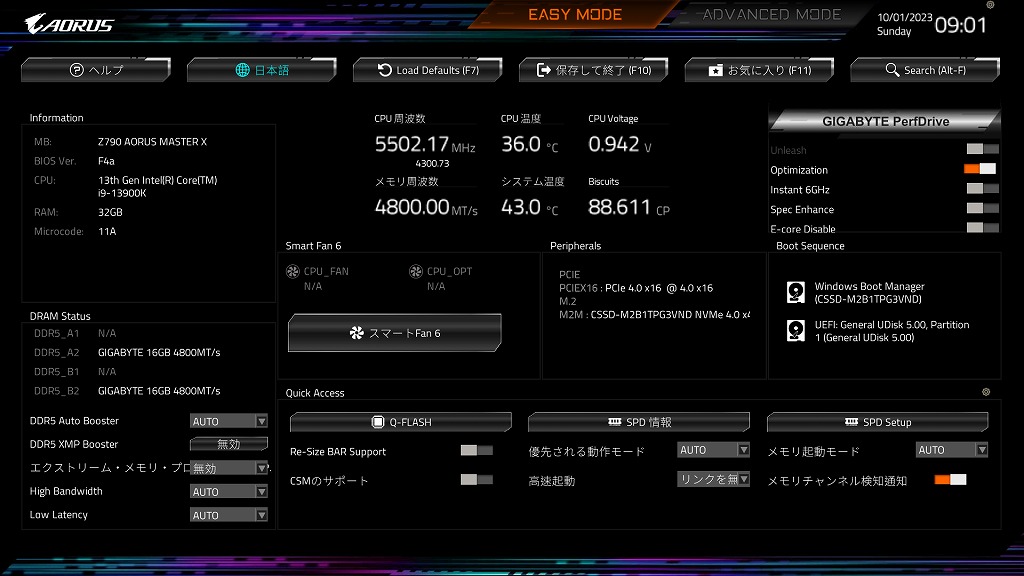Screen dimensions: 1024x576
Task: Open メモリ起動モード dropdown
Action: pos(952,450)
